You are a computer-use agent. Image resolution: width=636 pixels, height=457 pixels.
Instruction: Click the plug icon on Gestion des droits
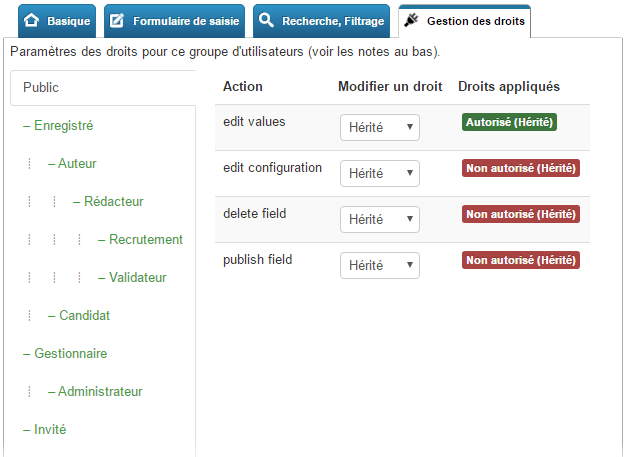[411, 20]
